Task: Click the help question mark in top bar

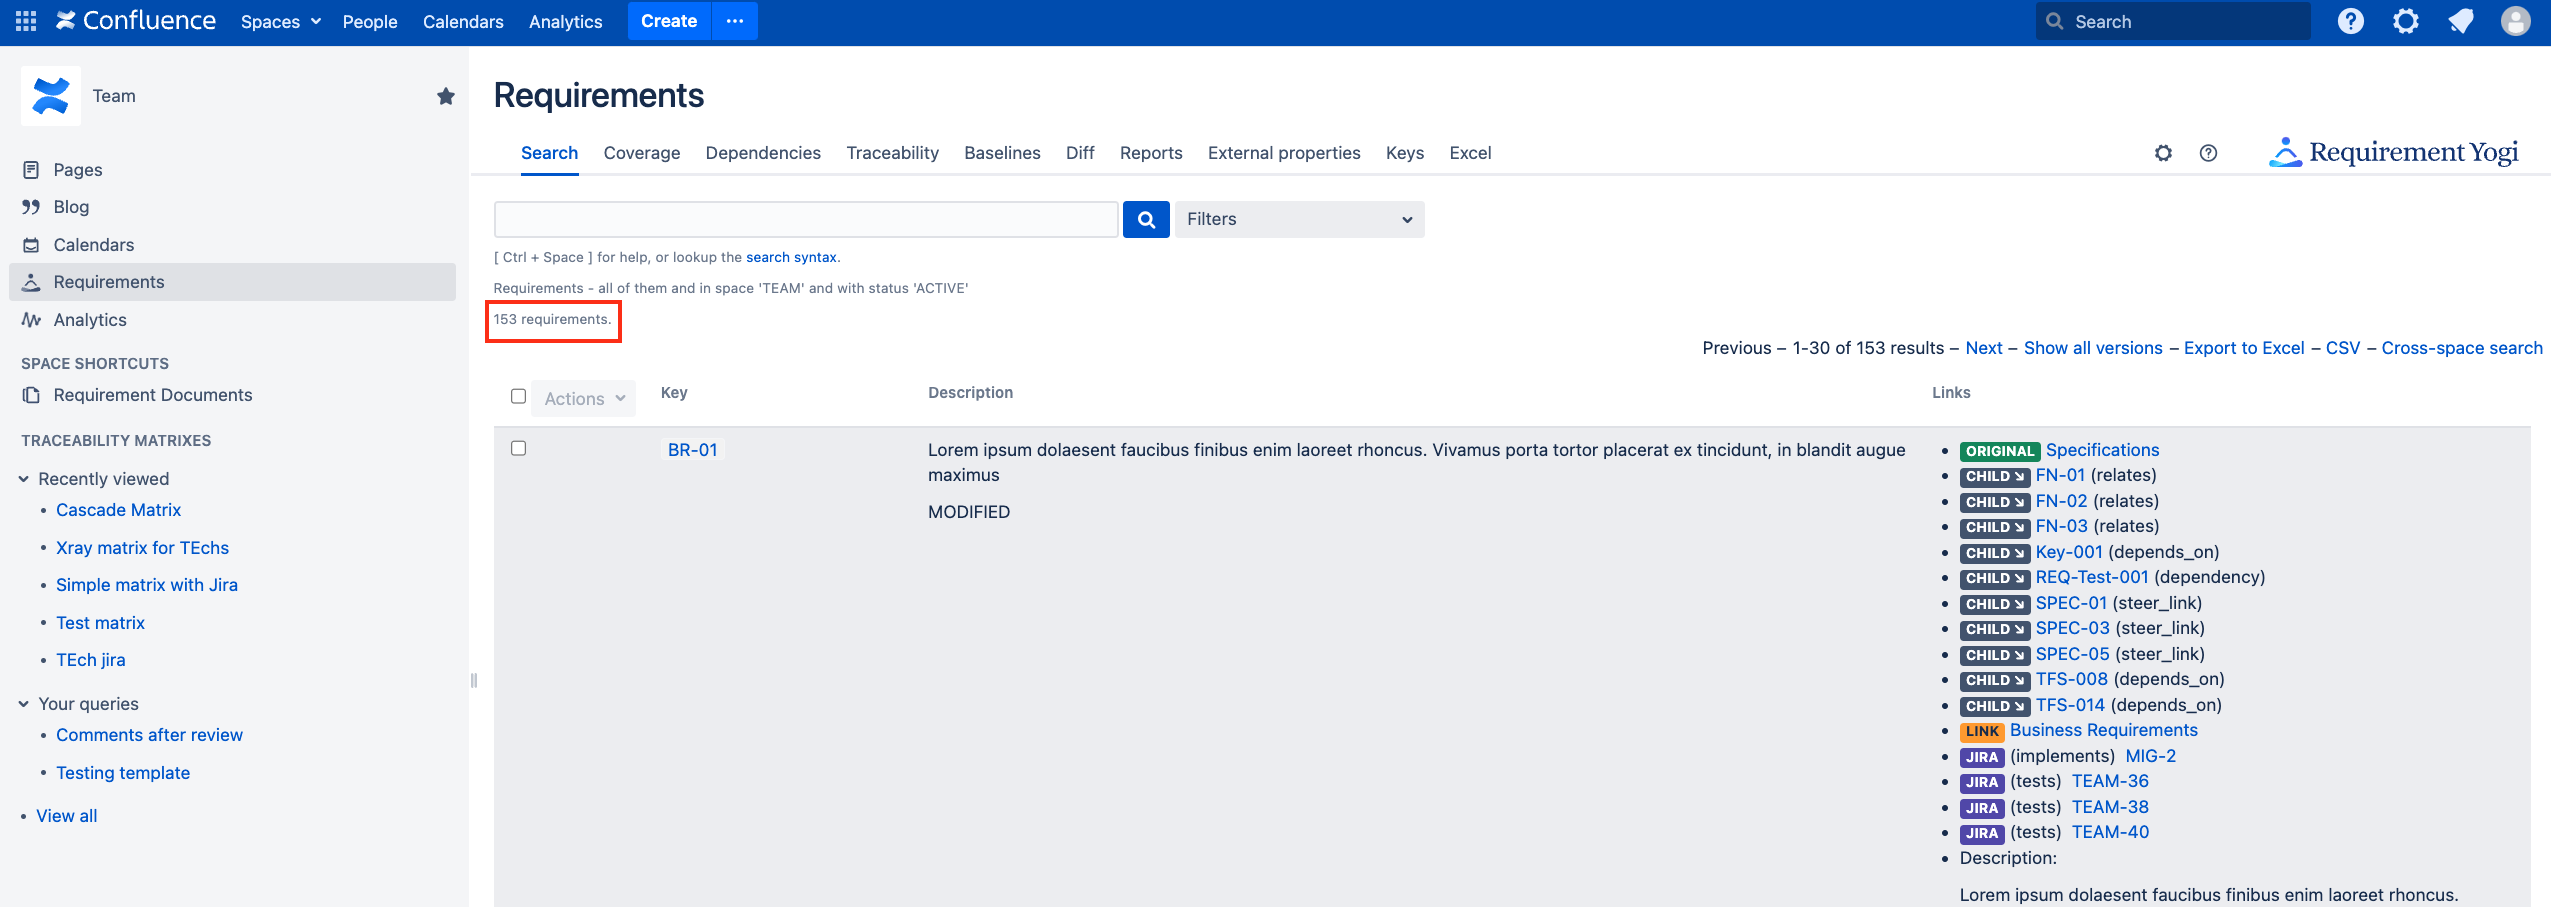Action: pos(2350,21)
